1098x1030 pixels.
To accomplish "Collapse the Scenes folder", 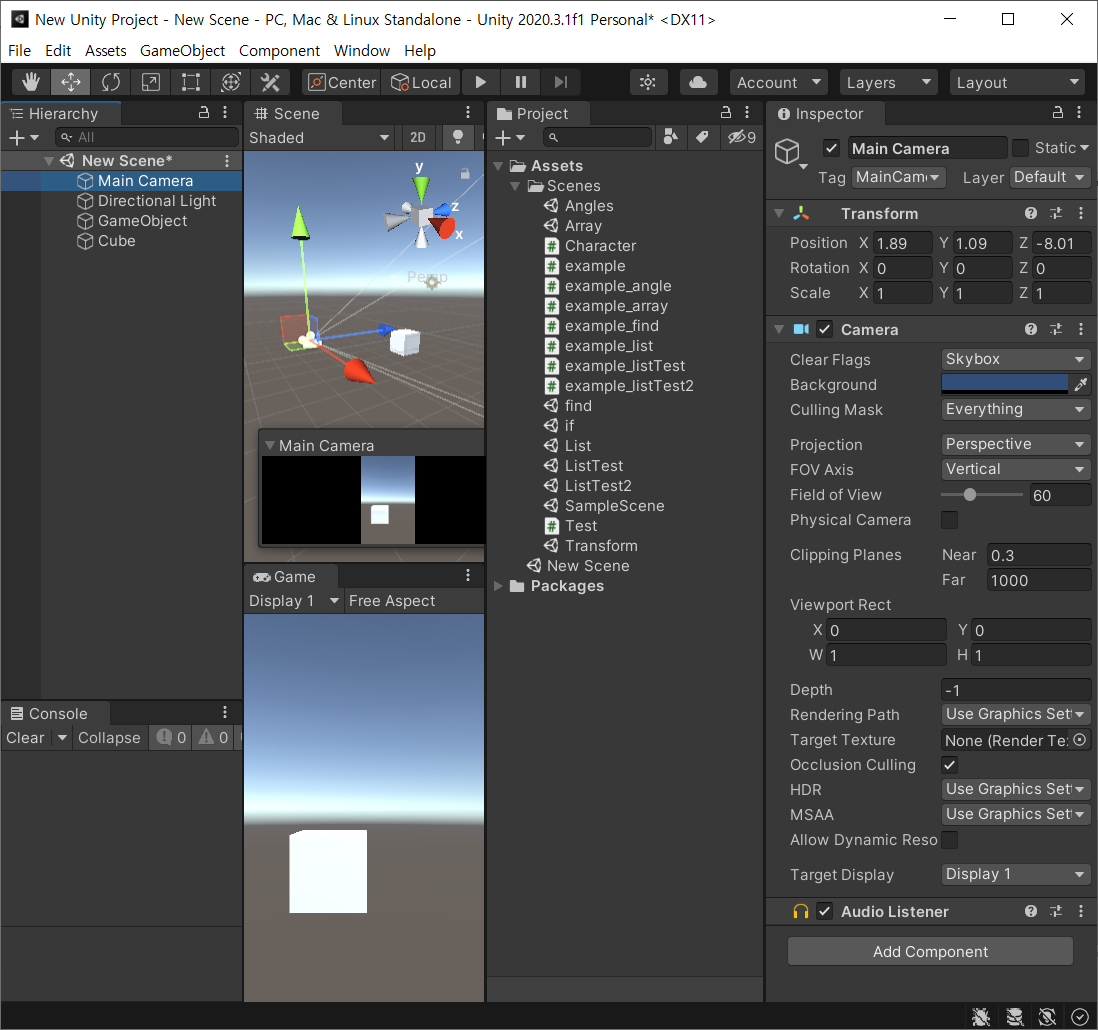I will 515,186.
